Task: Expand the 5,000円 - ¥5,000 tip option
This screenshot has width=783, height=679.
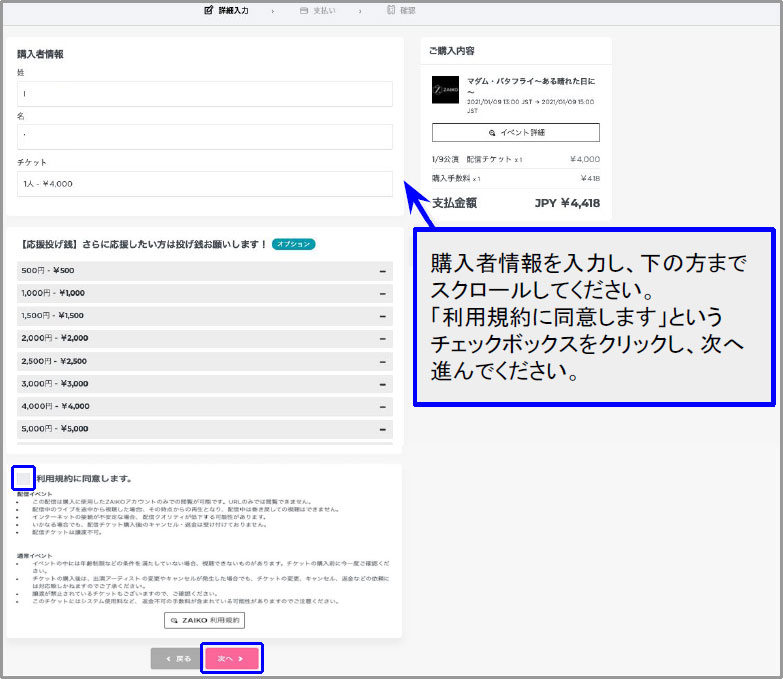Action: (205, 429)
